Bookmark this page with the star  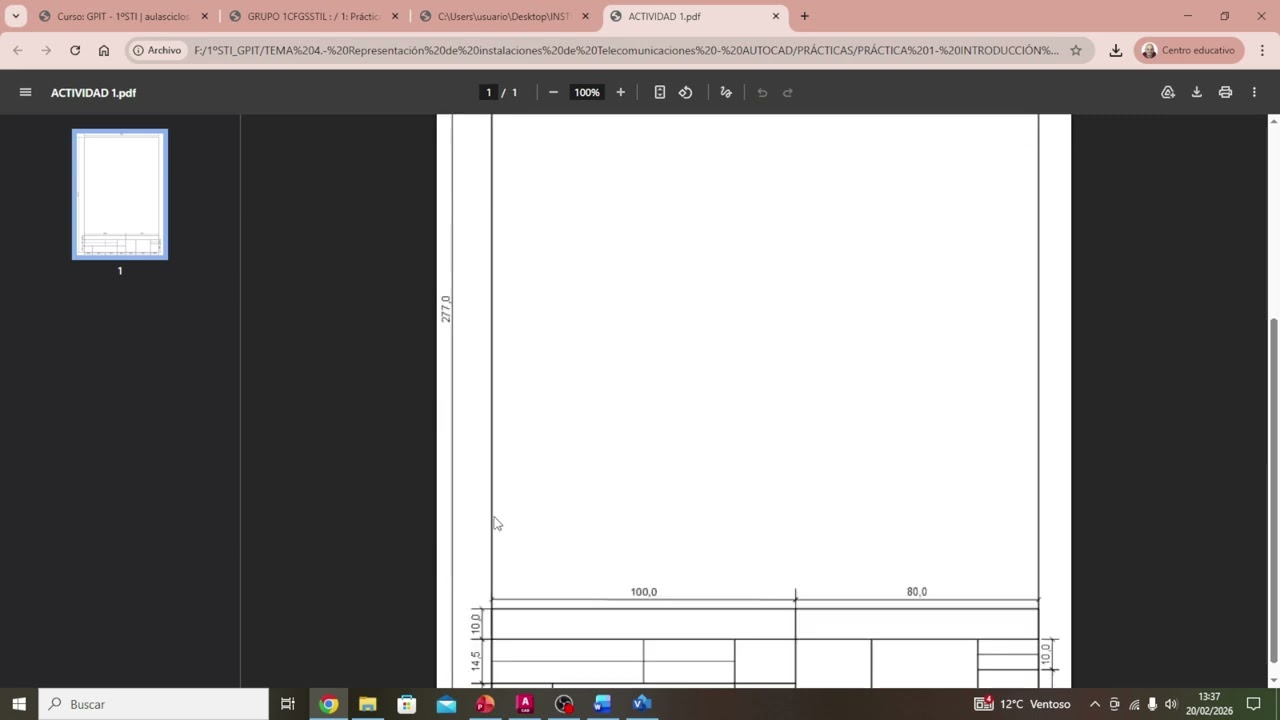(1076, 50)
